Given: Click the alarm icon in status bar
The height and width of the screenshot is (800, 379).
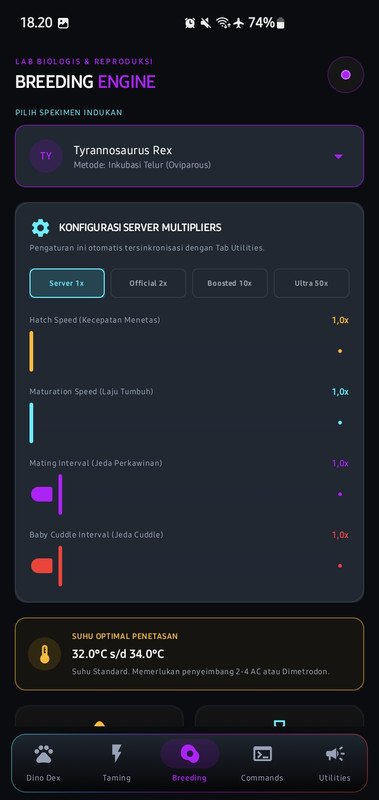Looking at the screenshot, I should [x=190, y=23].
